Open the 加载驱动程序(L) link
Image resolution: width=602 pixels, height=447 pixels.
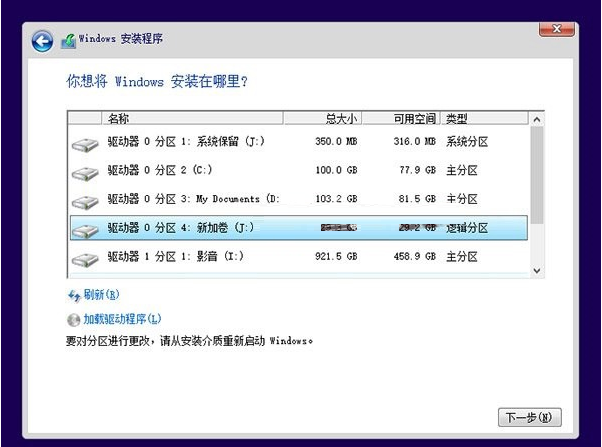[122, 320]
